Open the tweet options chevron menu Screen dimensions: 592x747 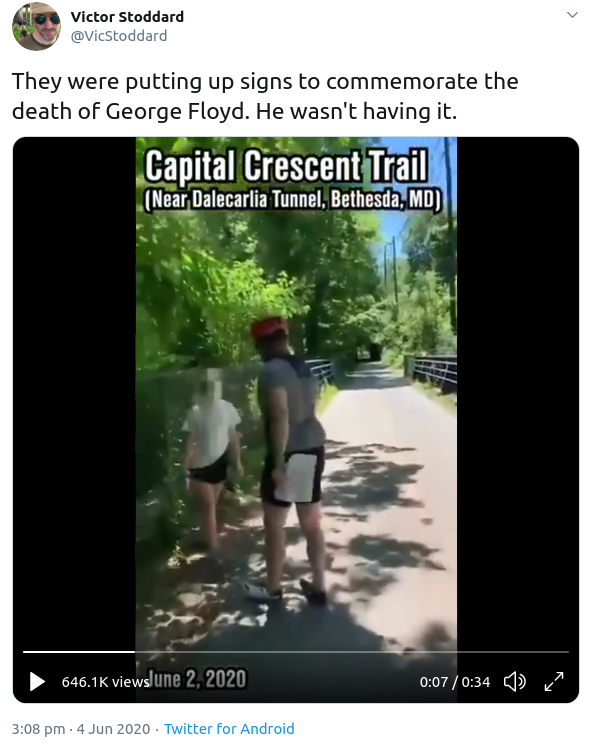pos(572,15)
